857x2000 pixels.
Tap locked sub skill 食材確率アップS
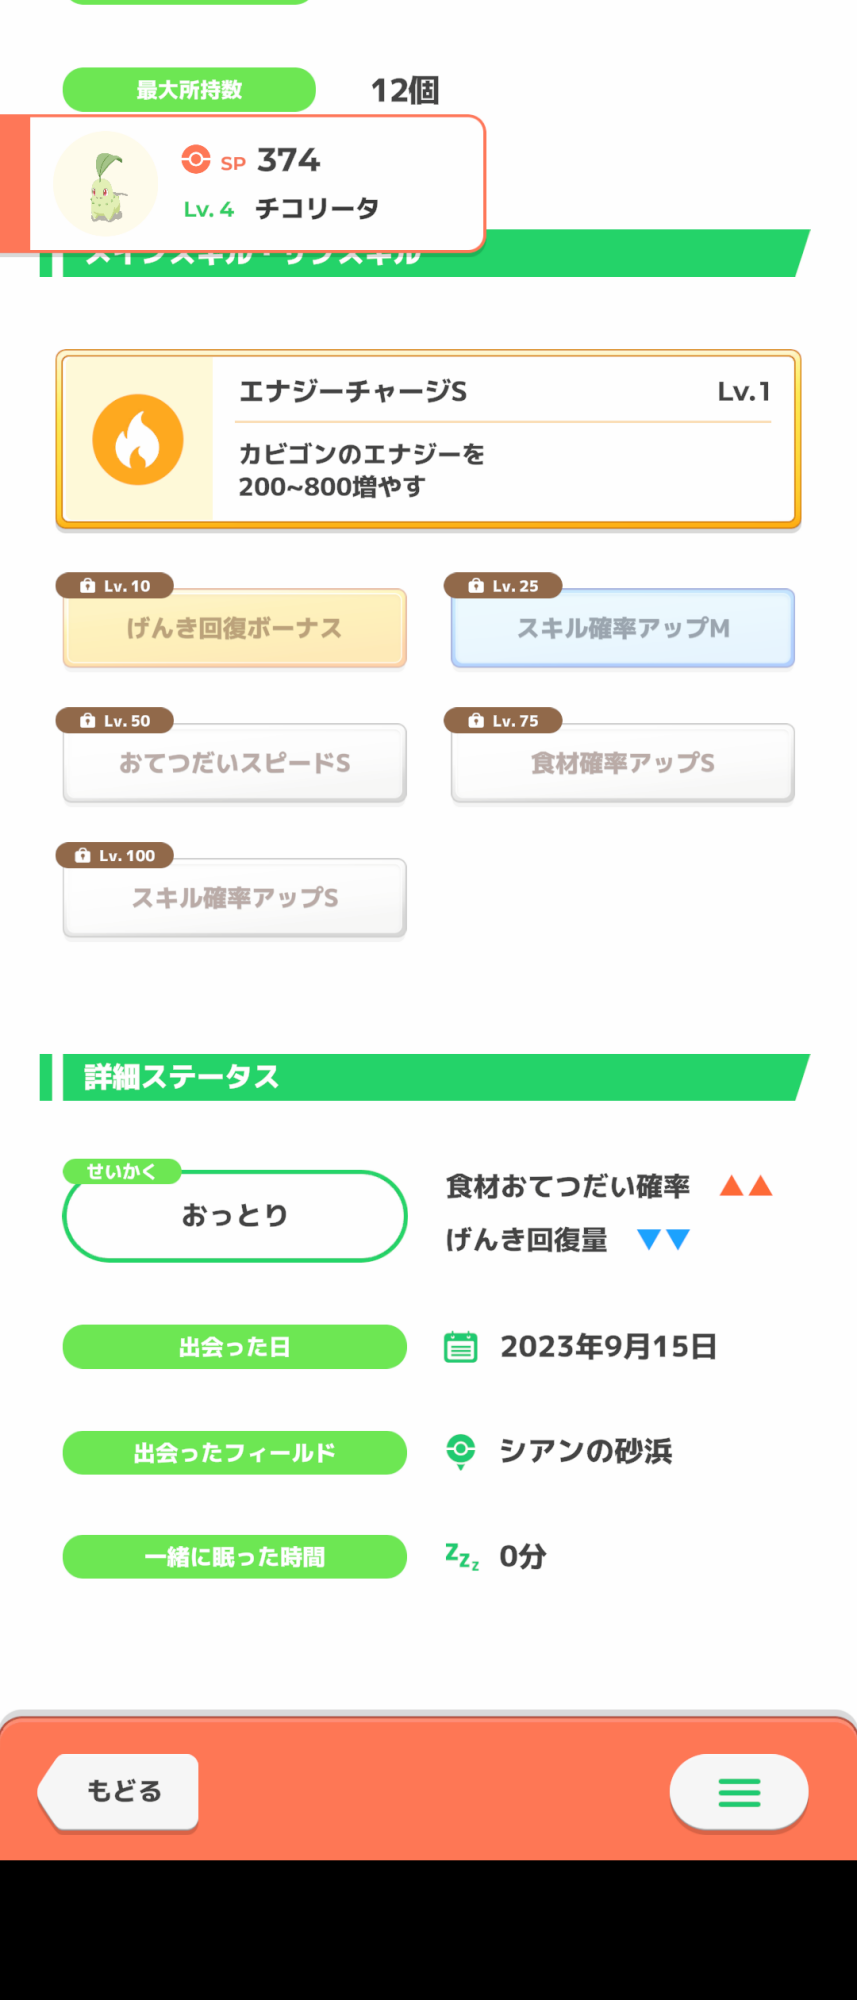(x=623, y=763)
